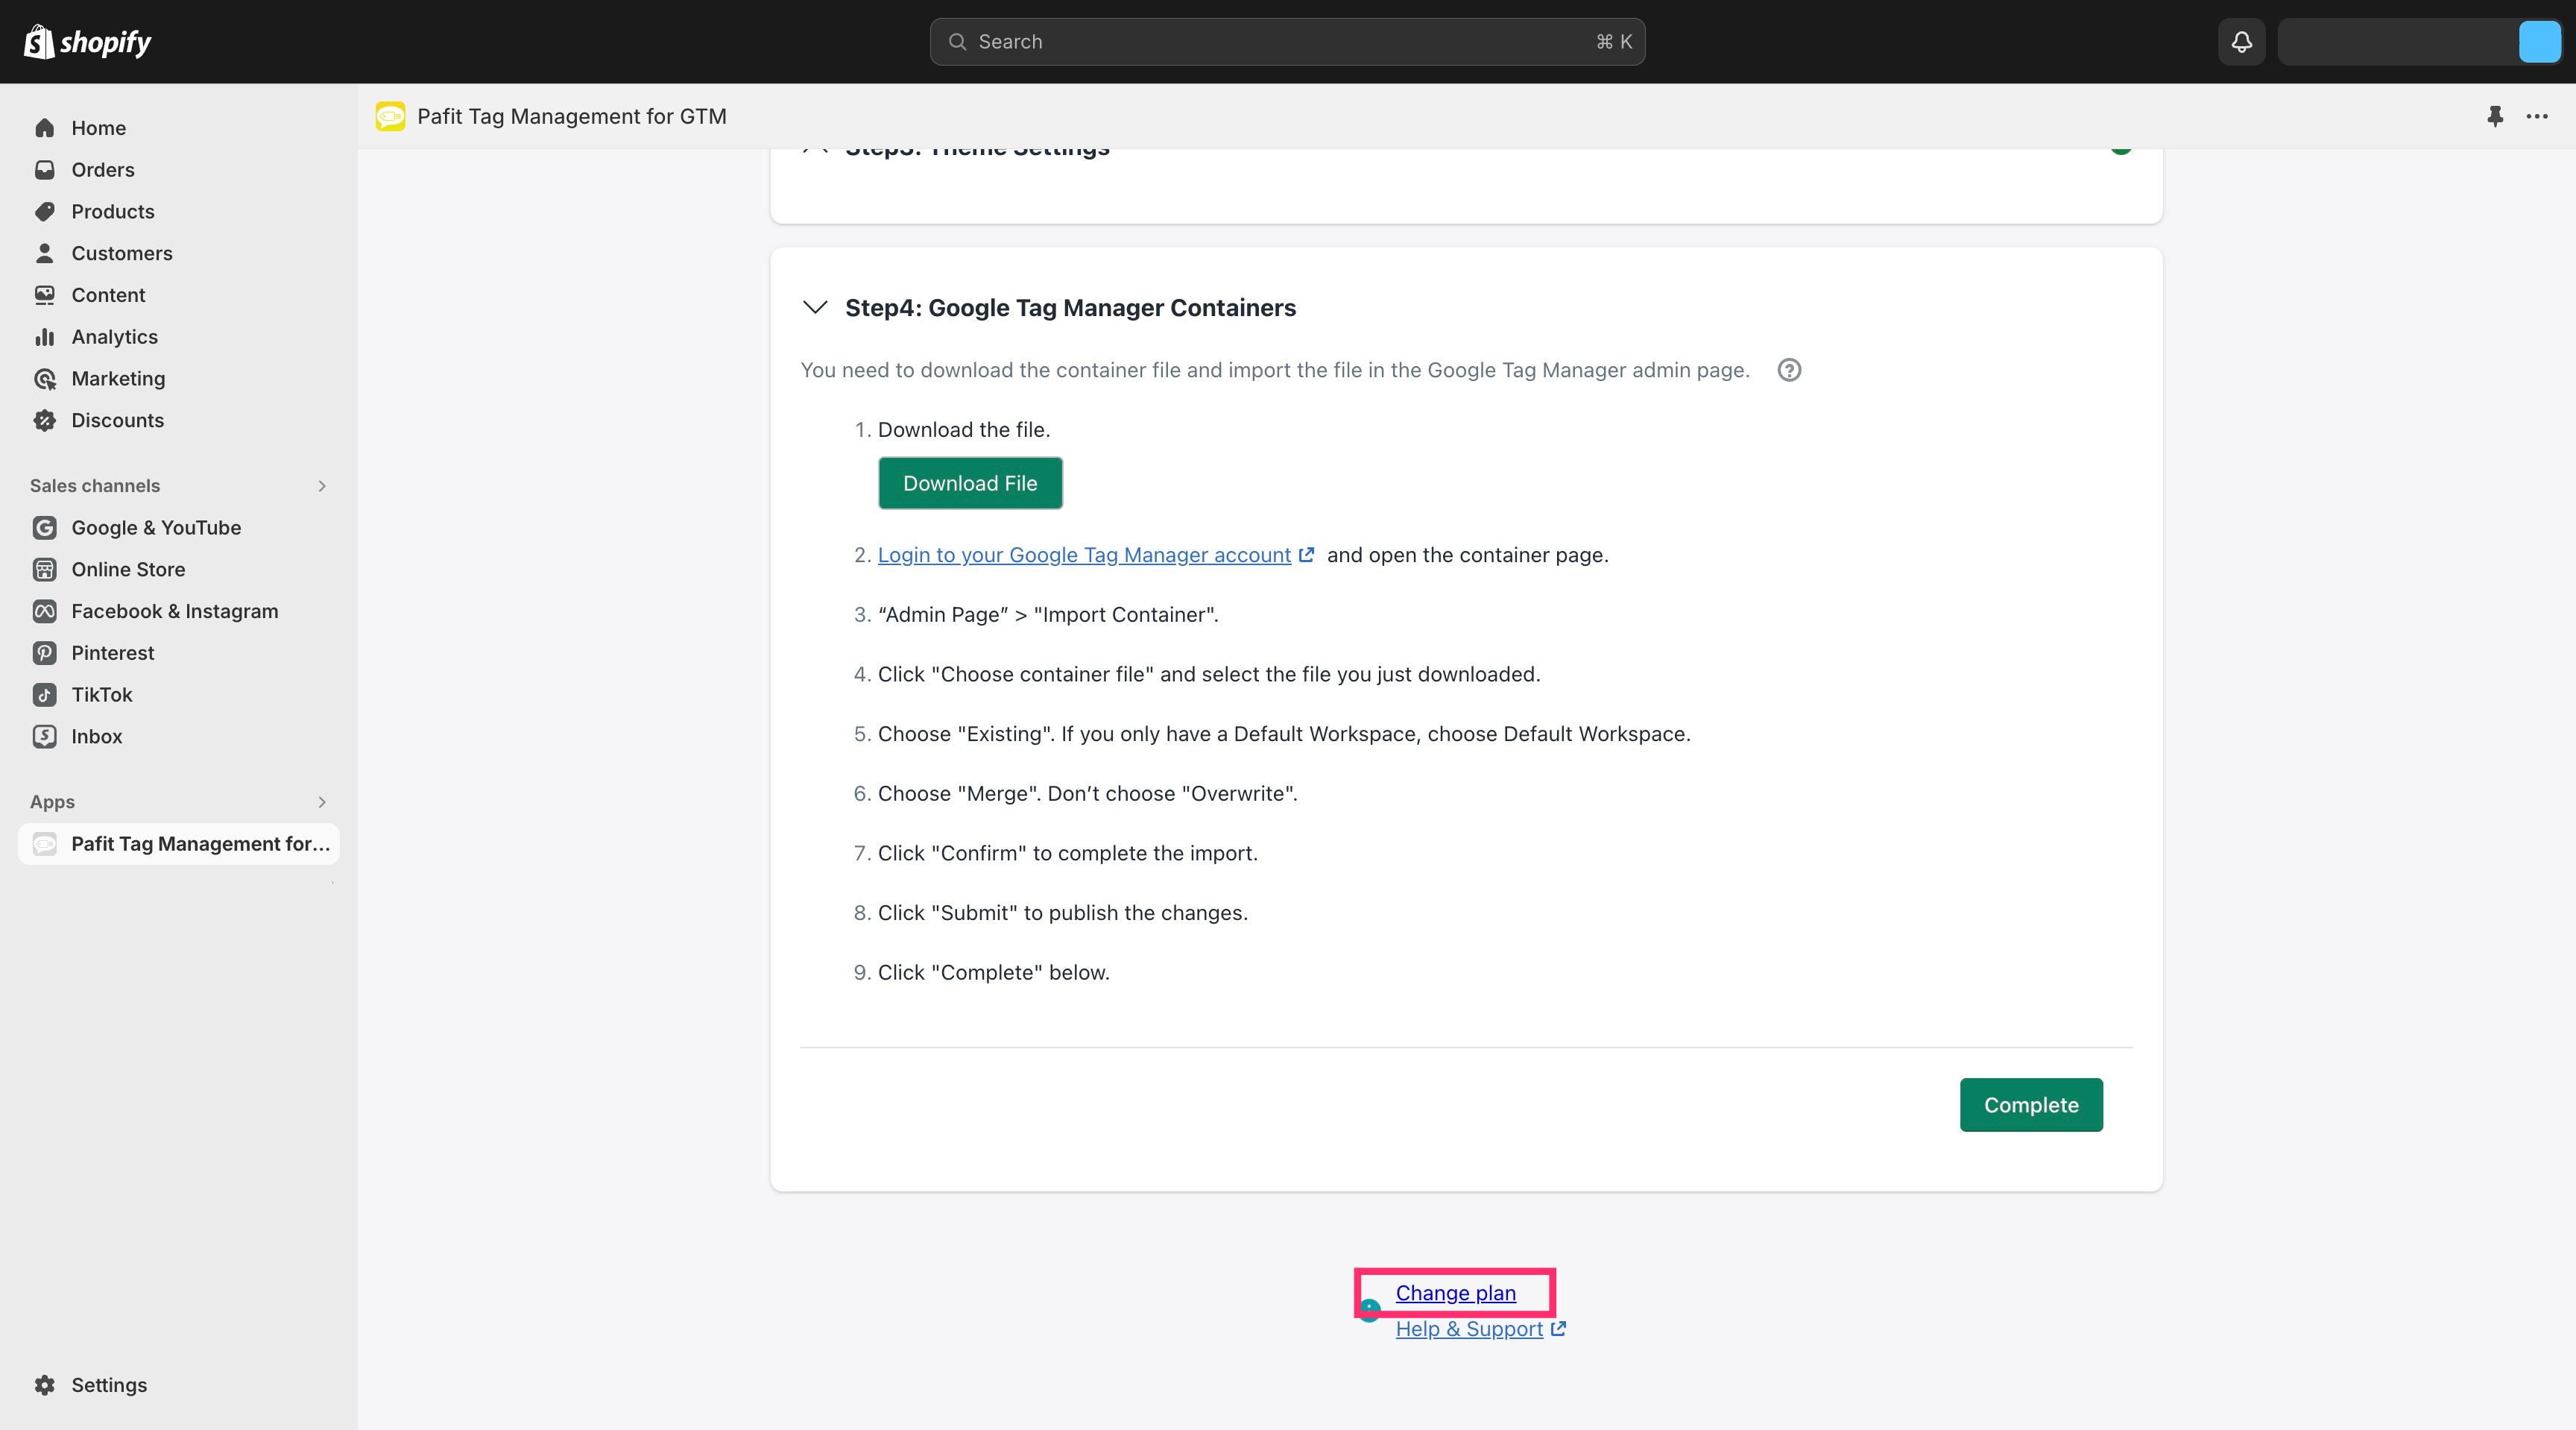Open the three-dot more actions menu
The height and width of the screenshot is (1430, 2576).
2537,116
